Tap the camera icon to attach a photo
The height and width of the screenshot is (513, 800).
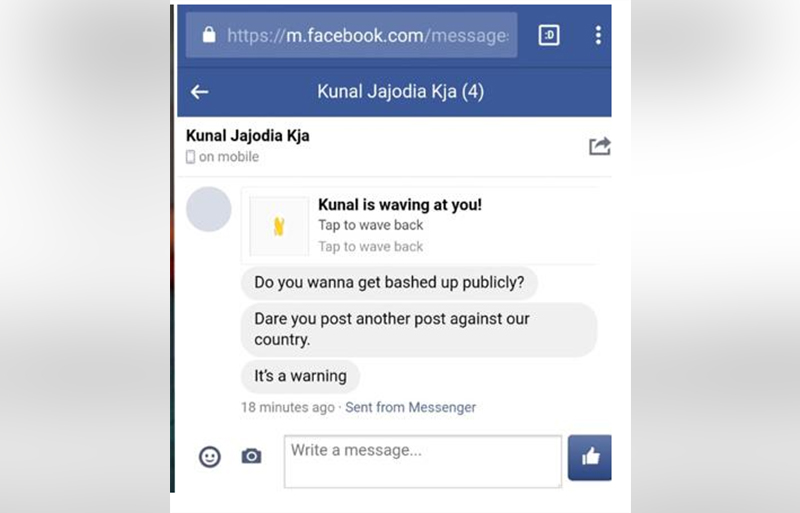coord(251,455)
